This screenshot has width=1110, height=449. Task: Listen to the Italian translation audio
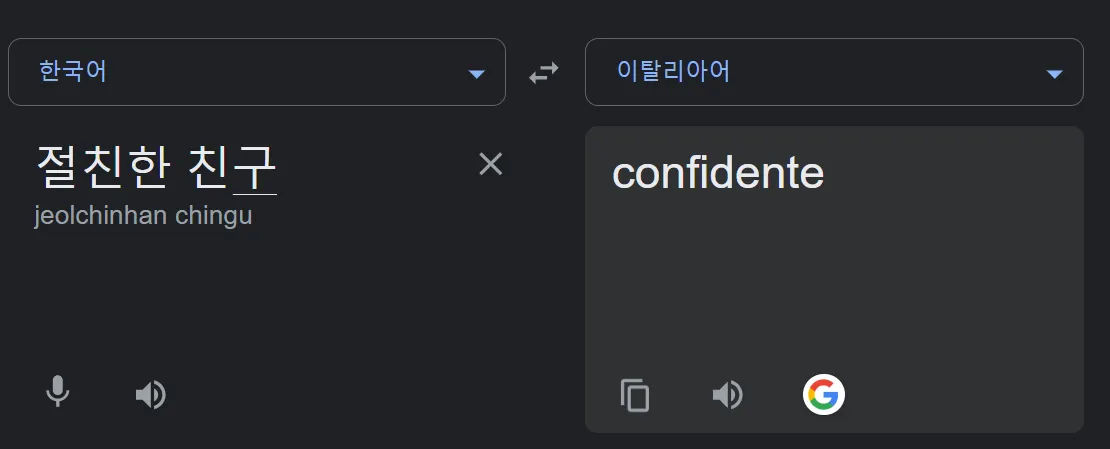click(727, 395)
